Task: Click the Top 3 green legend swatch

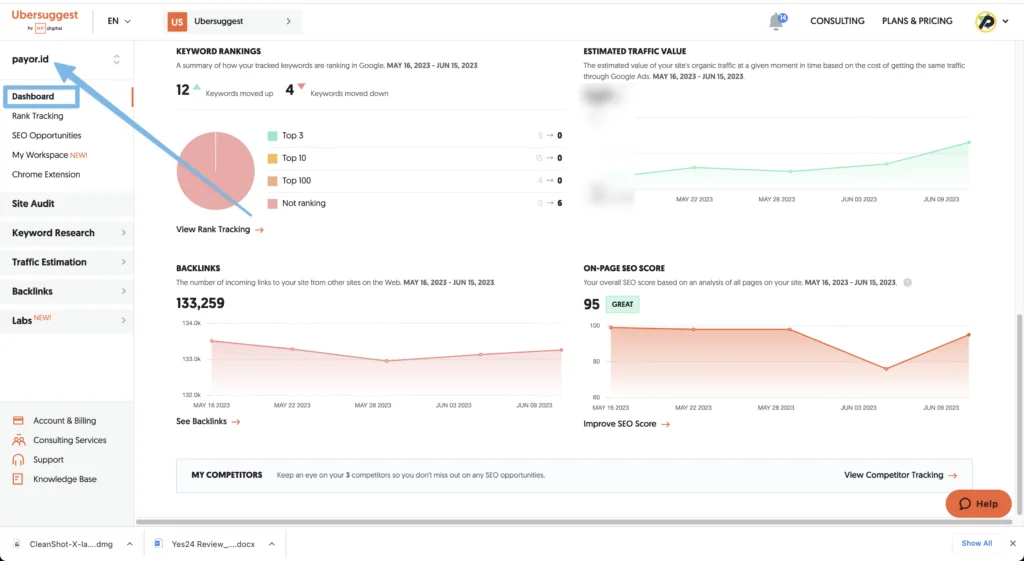Action: pos(272,136)
